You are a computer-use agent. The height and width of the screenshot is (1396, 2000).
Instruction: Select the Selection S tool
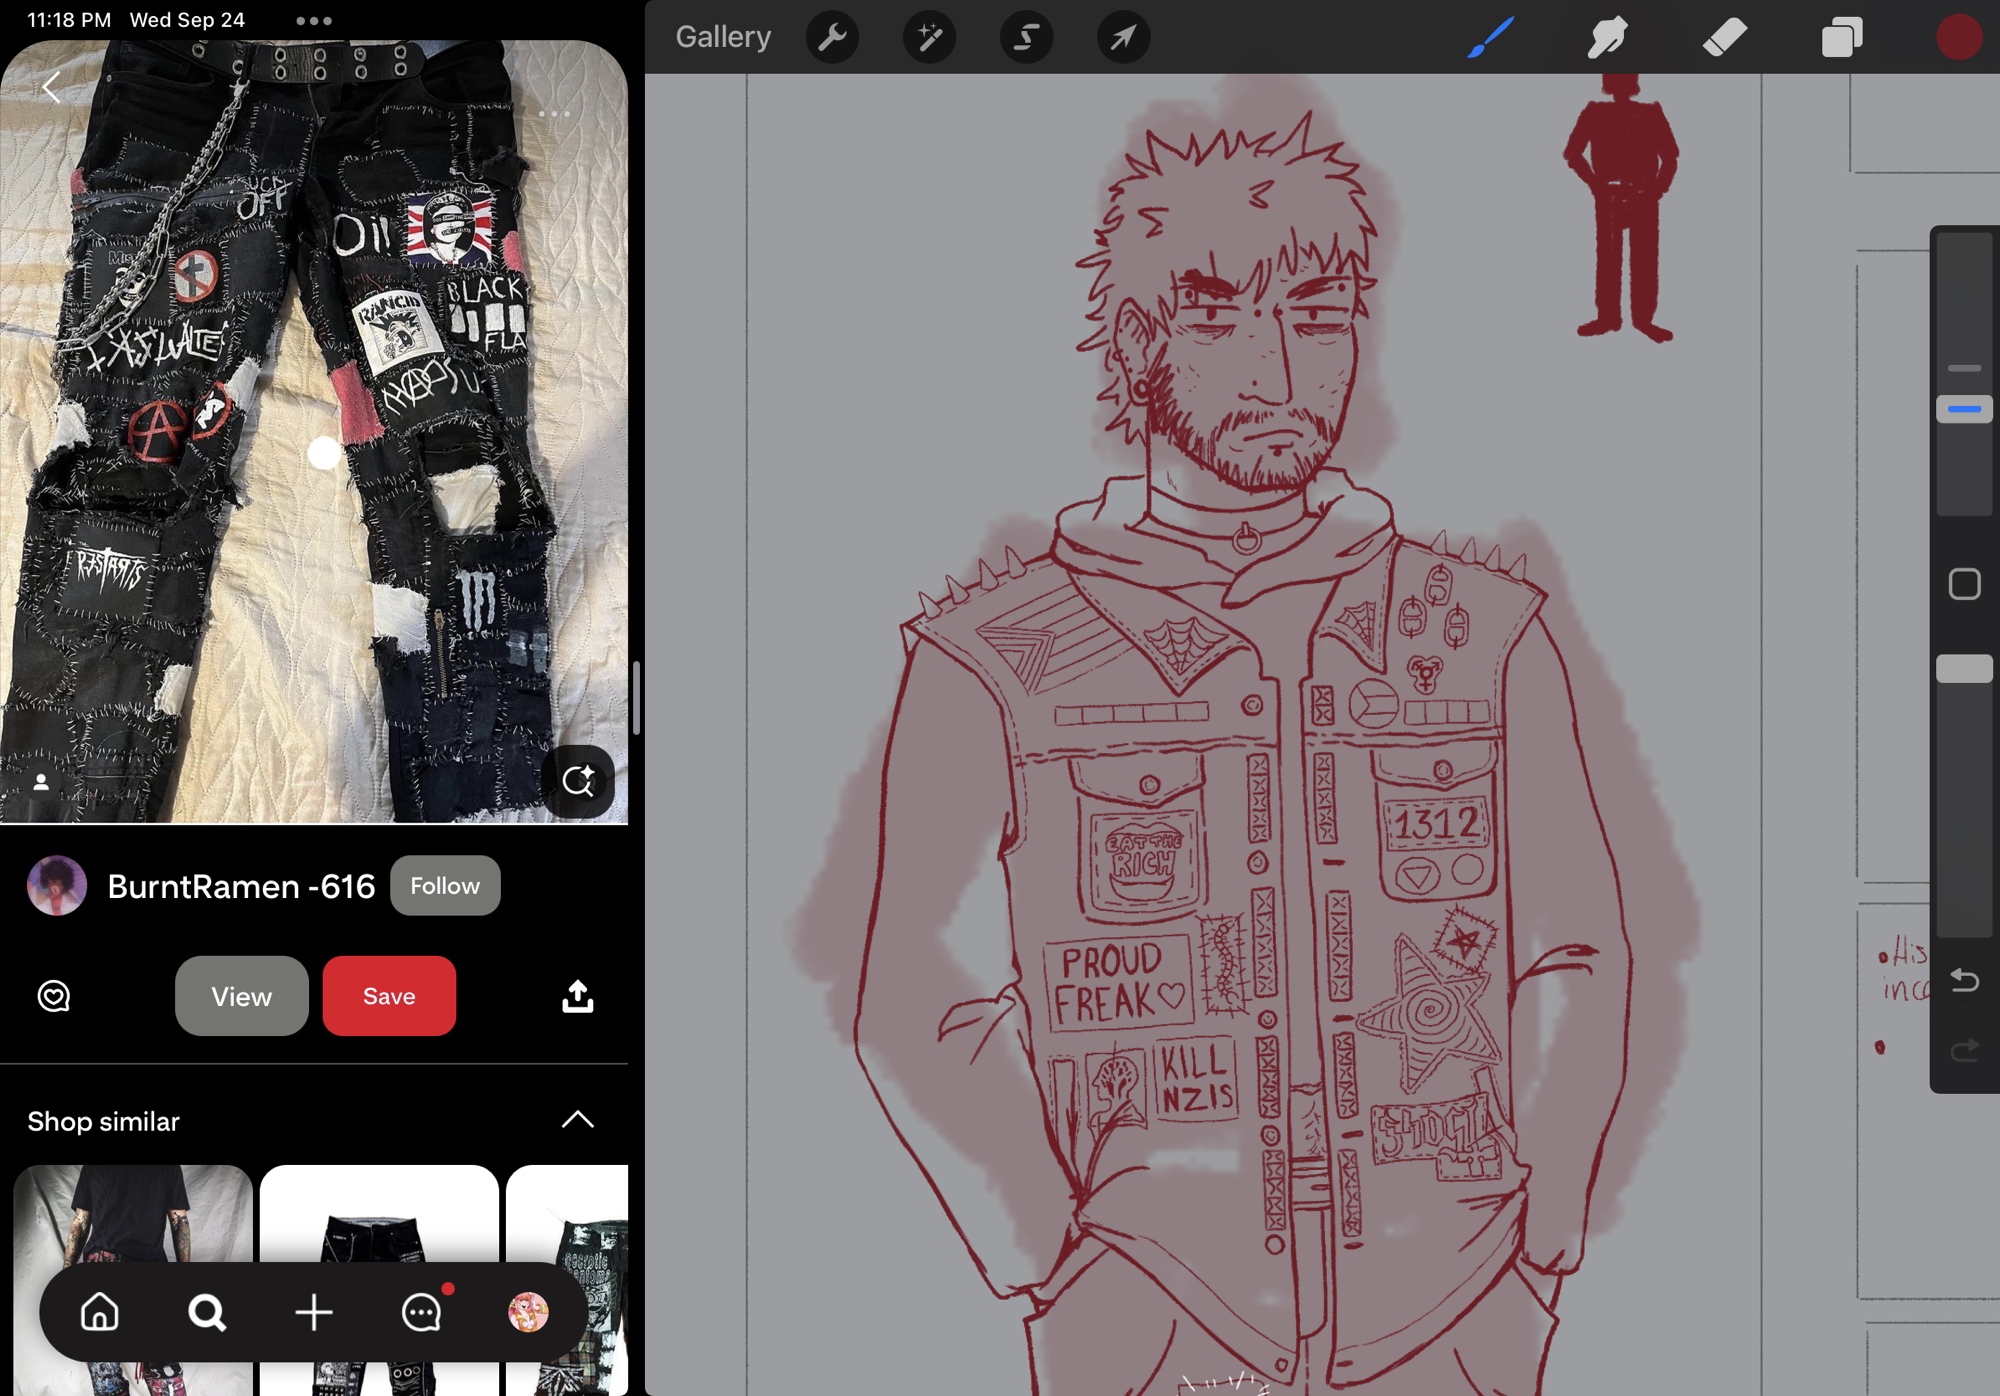1026,38
